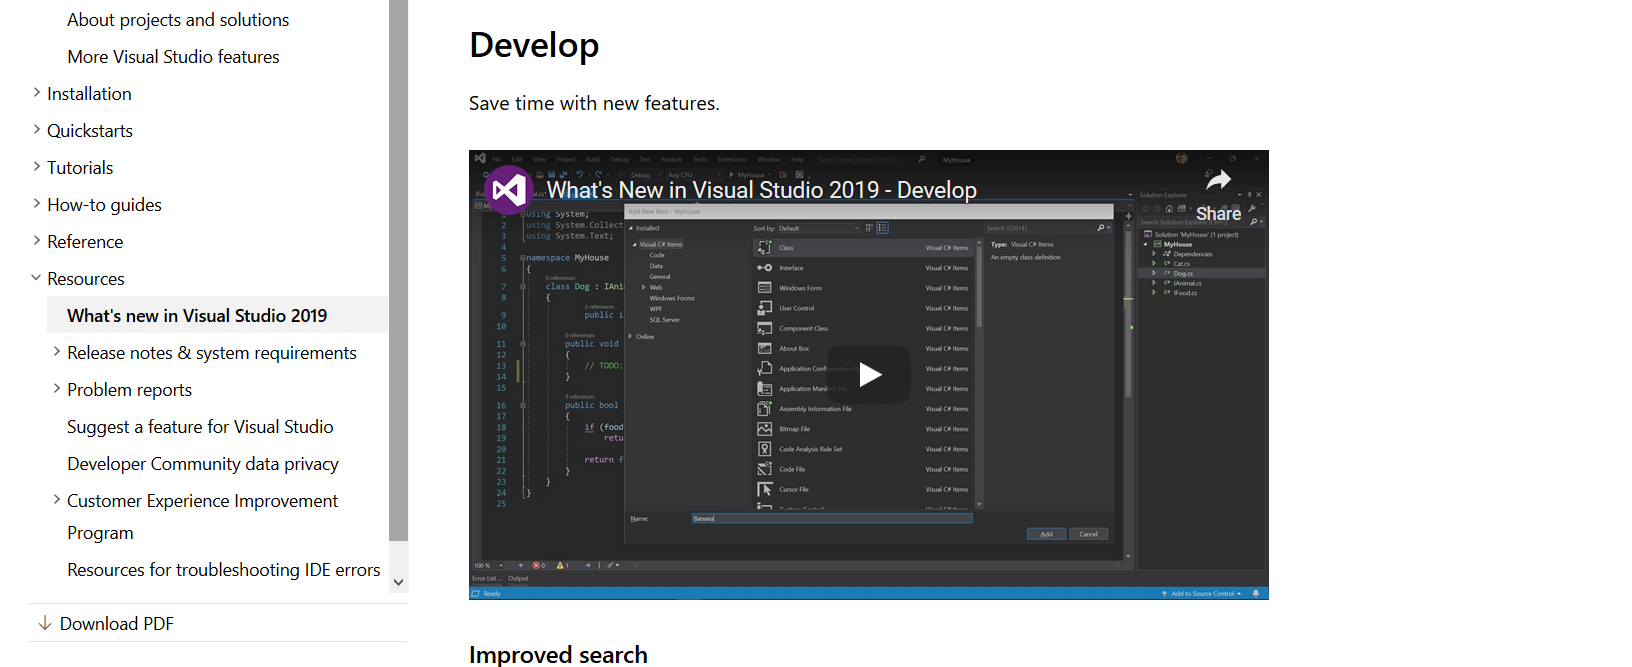Viewport: 1632px width, 667px height.
Task: Click the Share arrow icon on the video
Action: point(1218,181)
